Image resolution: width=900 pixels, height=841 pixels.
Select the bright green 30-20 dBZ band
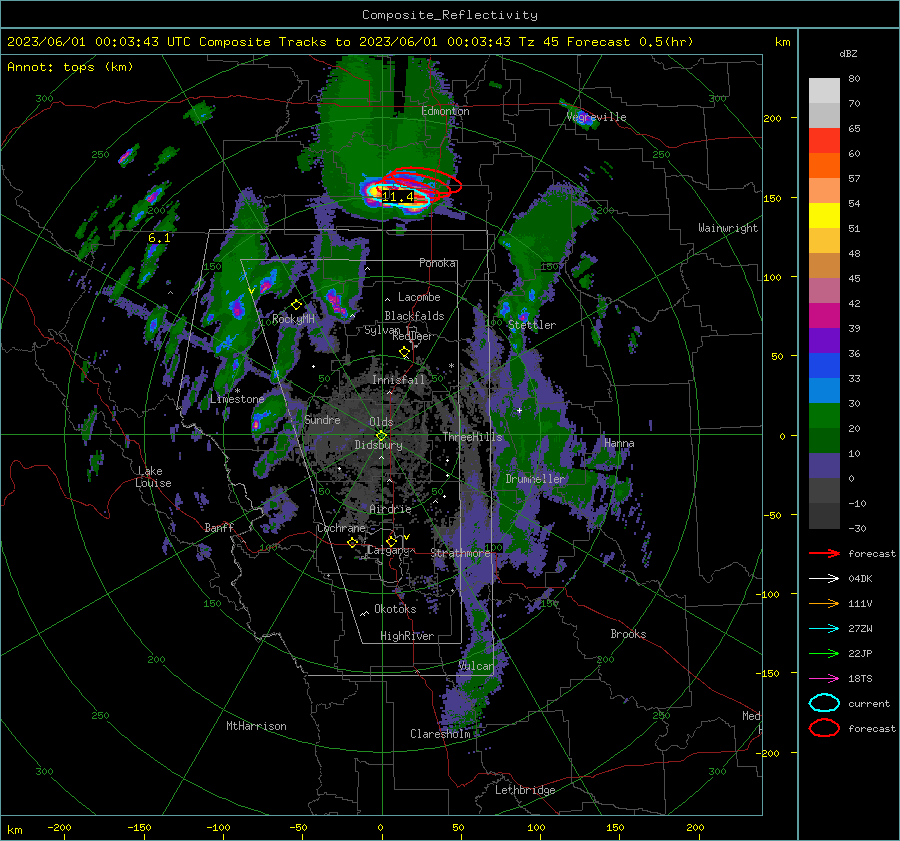pos(824,416)
